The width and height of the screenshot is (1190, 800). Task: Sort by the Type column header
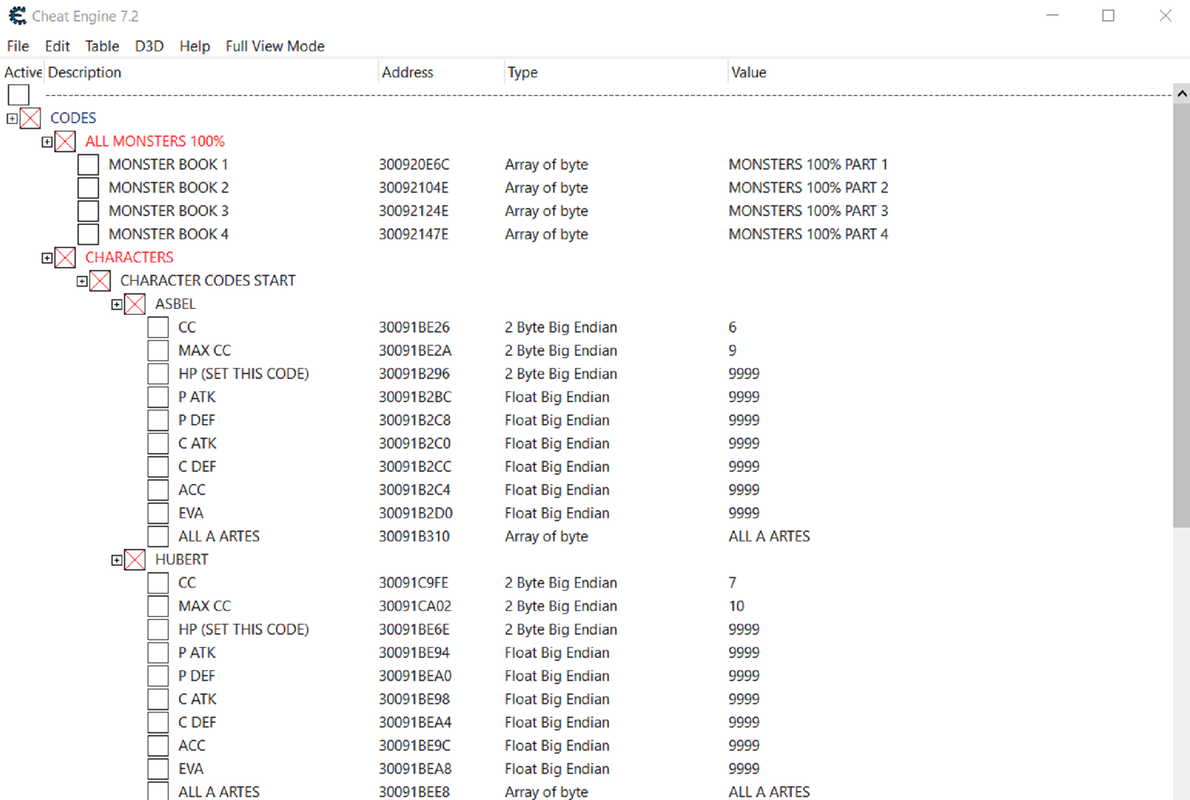pyautogui.click(x=616, y=72)
